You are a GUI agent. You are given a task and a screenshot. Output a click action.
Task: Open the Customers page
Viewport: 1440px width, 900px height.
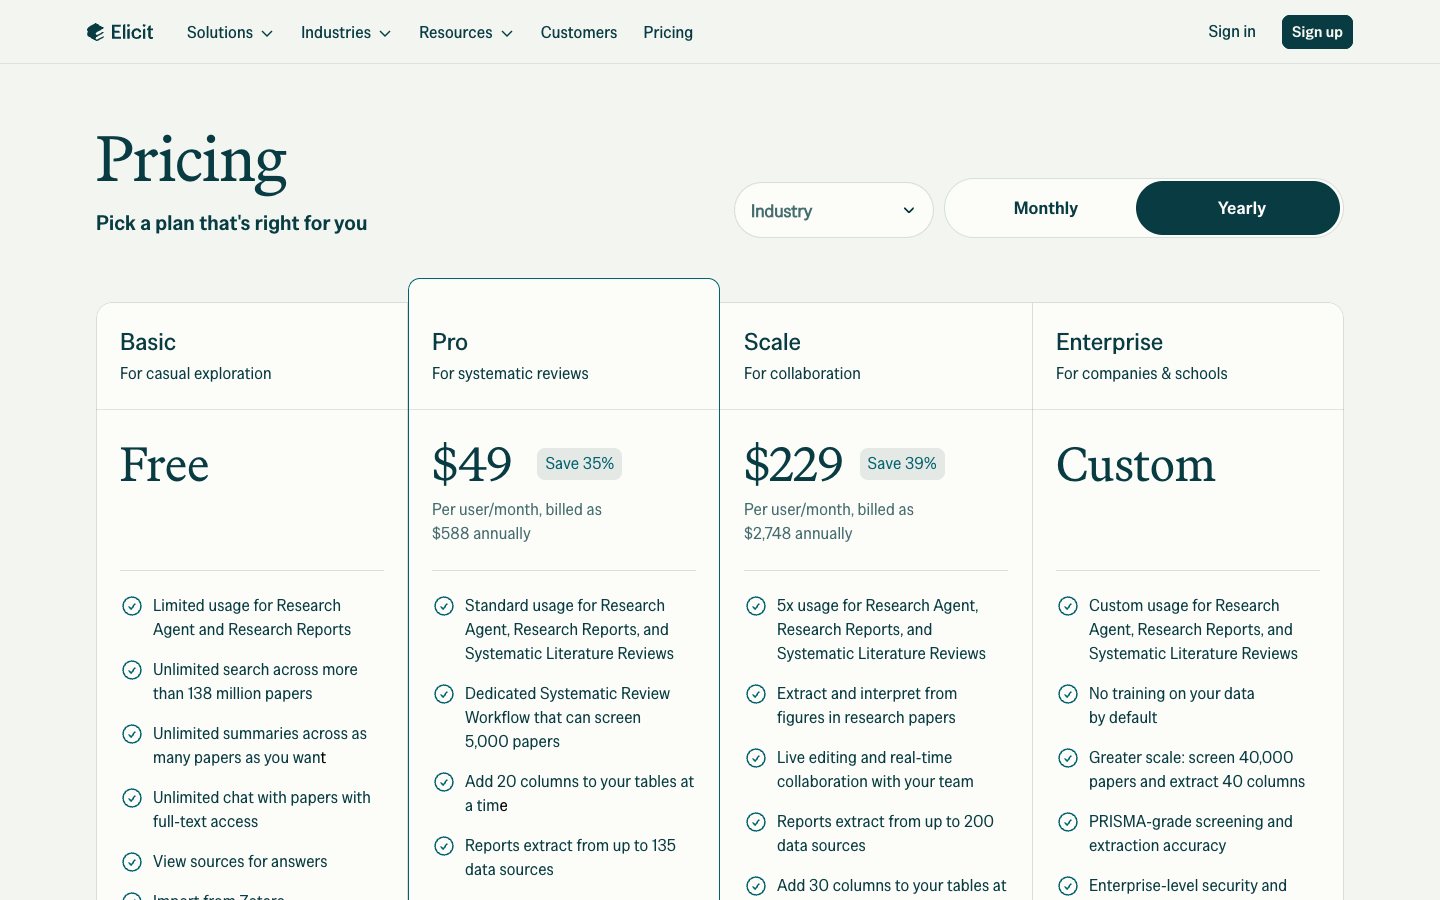[579, 32]
